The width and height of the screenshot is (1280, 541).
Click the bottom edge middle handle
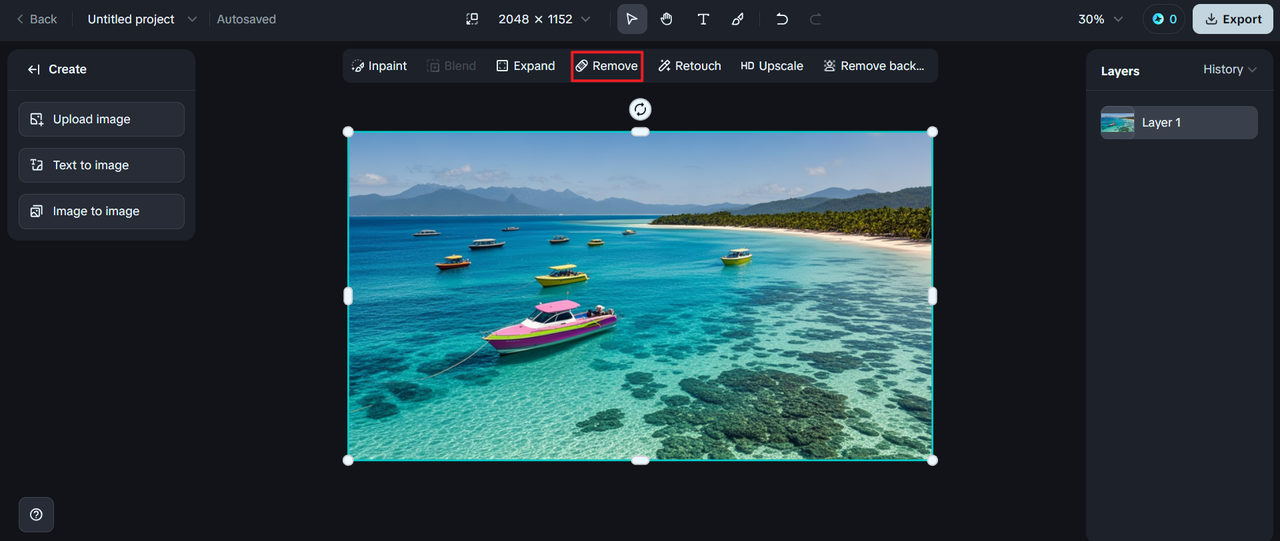coord(640,460)
